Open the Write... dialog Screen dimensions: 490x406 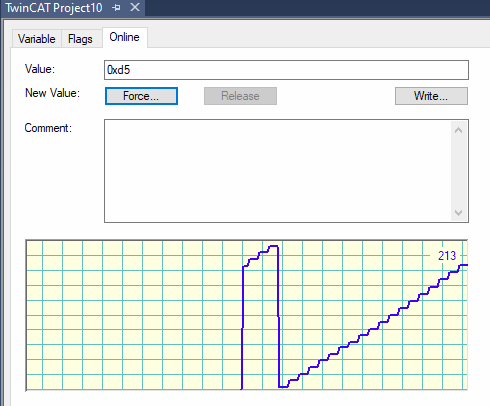(x=431, y=96)
